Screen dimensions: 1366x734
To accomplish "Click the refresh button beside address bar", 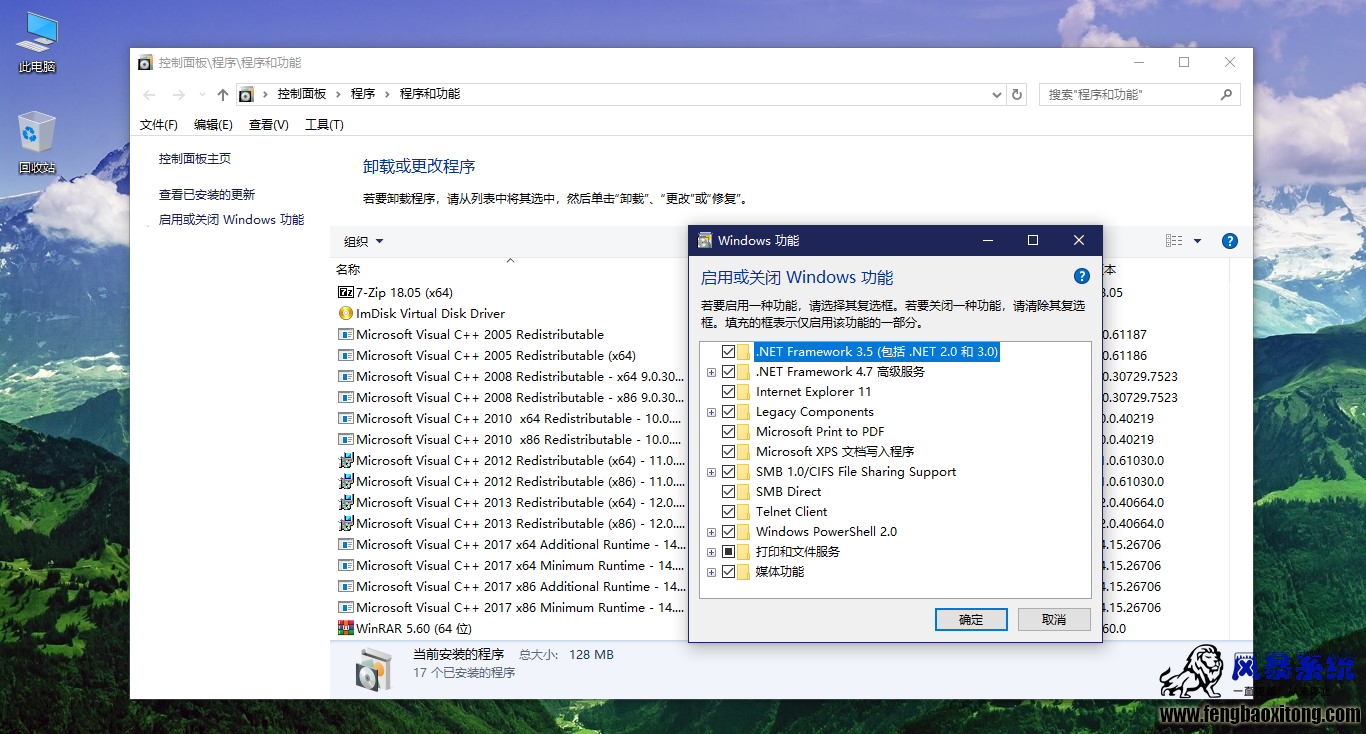I will pos(1017,94).
